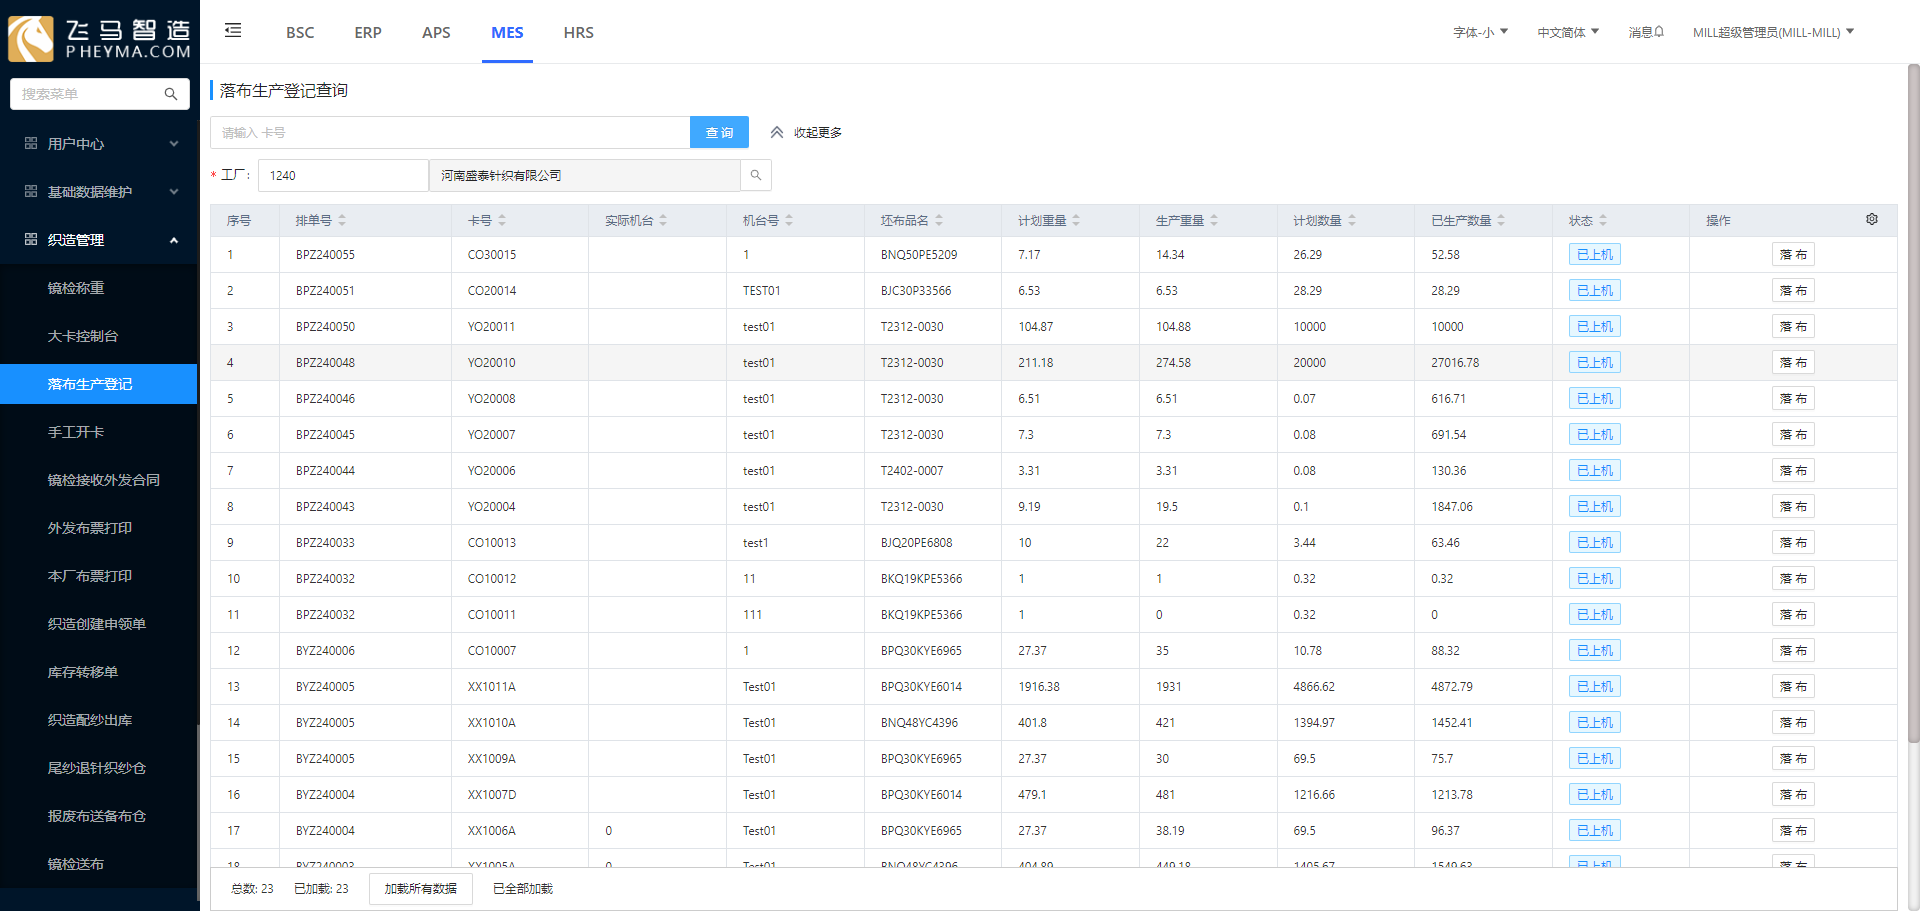Viewport: 1920px width, 911px height.
Task: Switch to the ERP tab
Action: point(368,32)
